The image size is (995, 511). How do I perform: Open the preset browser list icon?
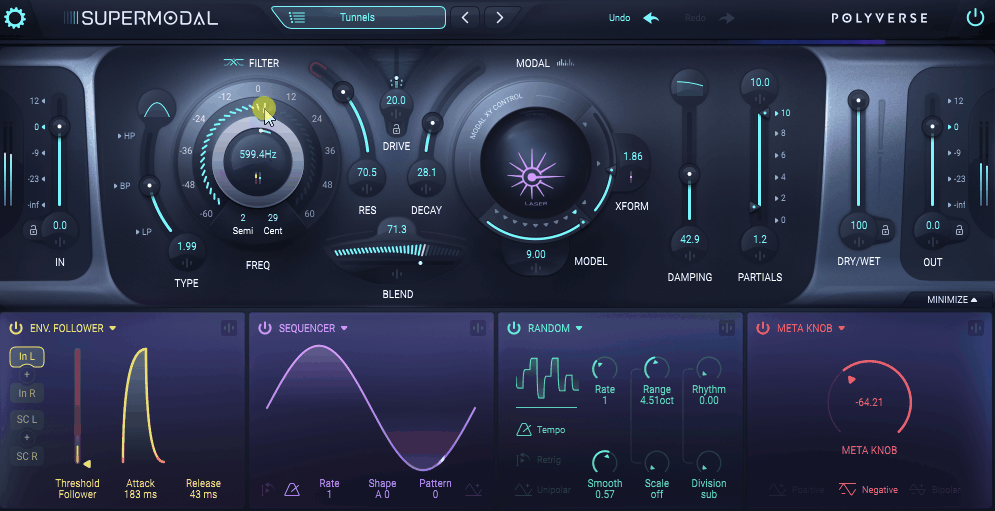297,18
